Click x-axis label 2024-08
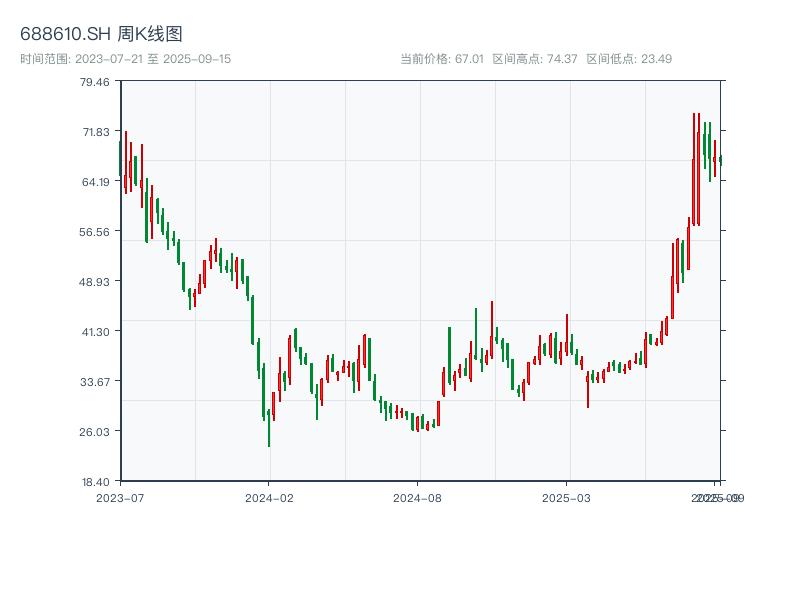 click(417, 498)
